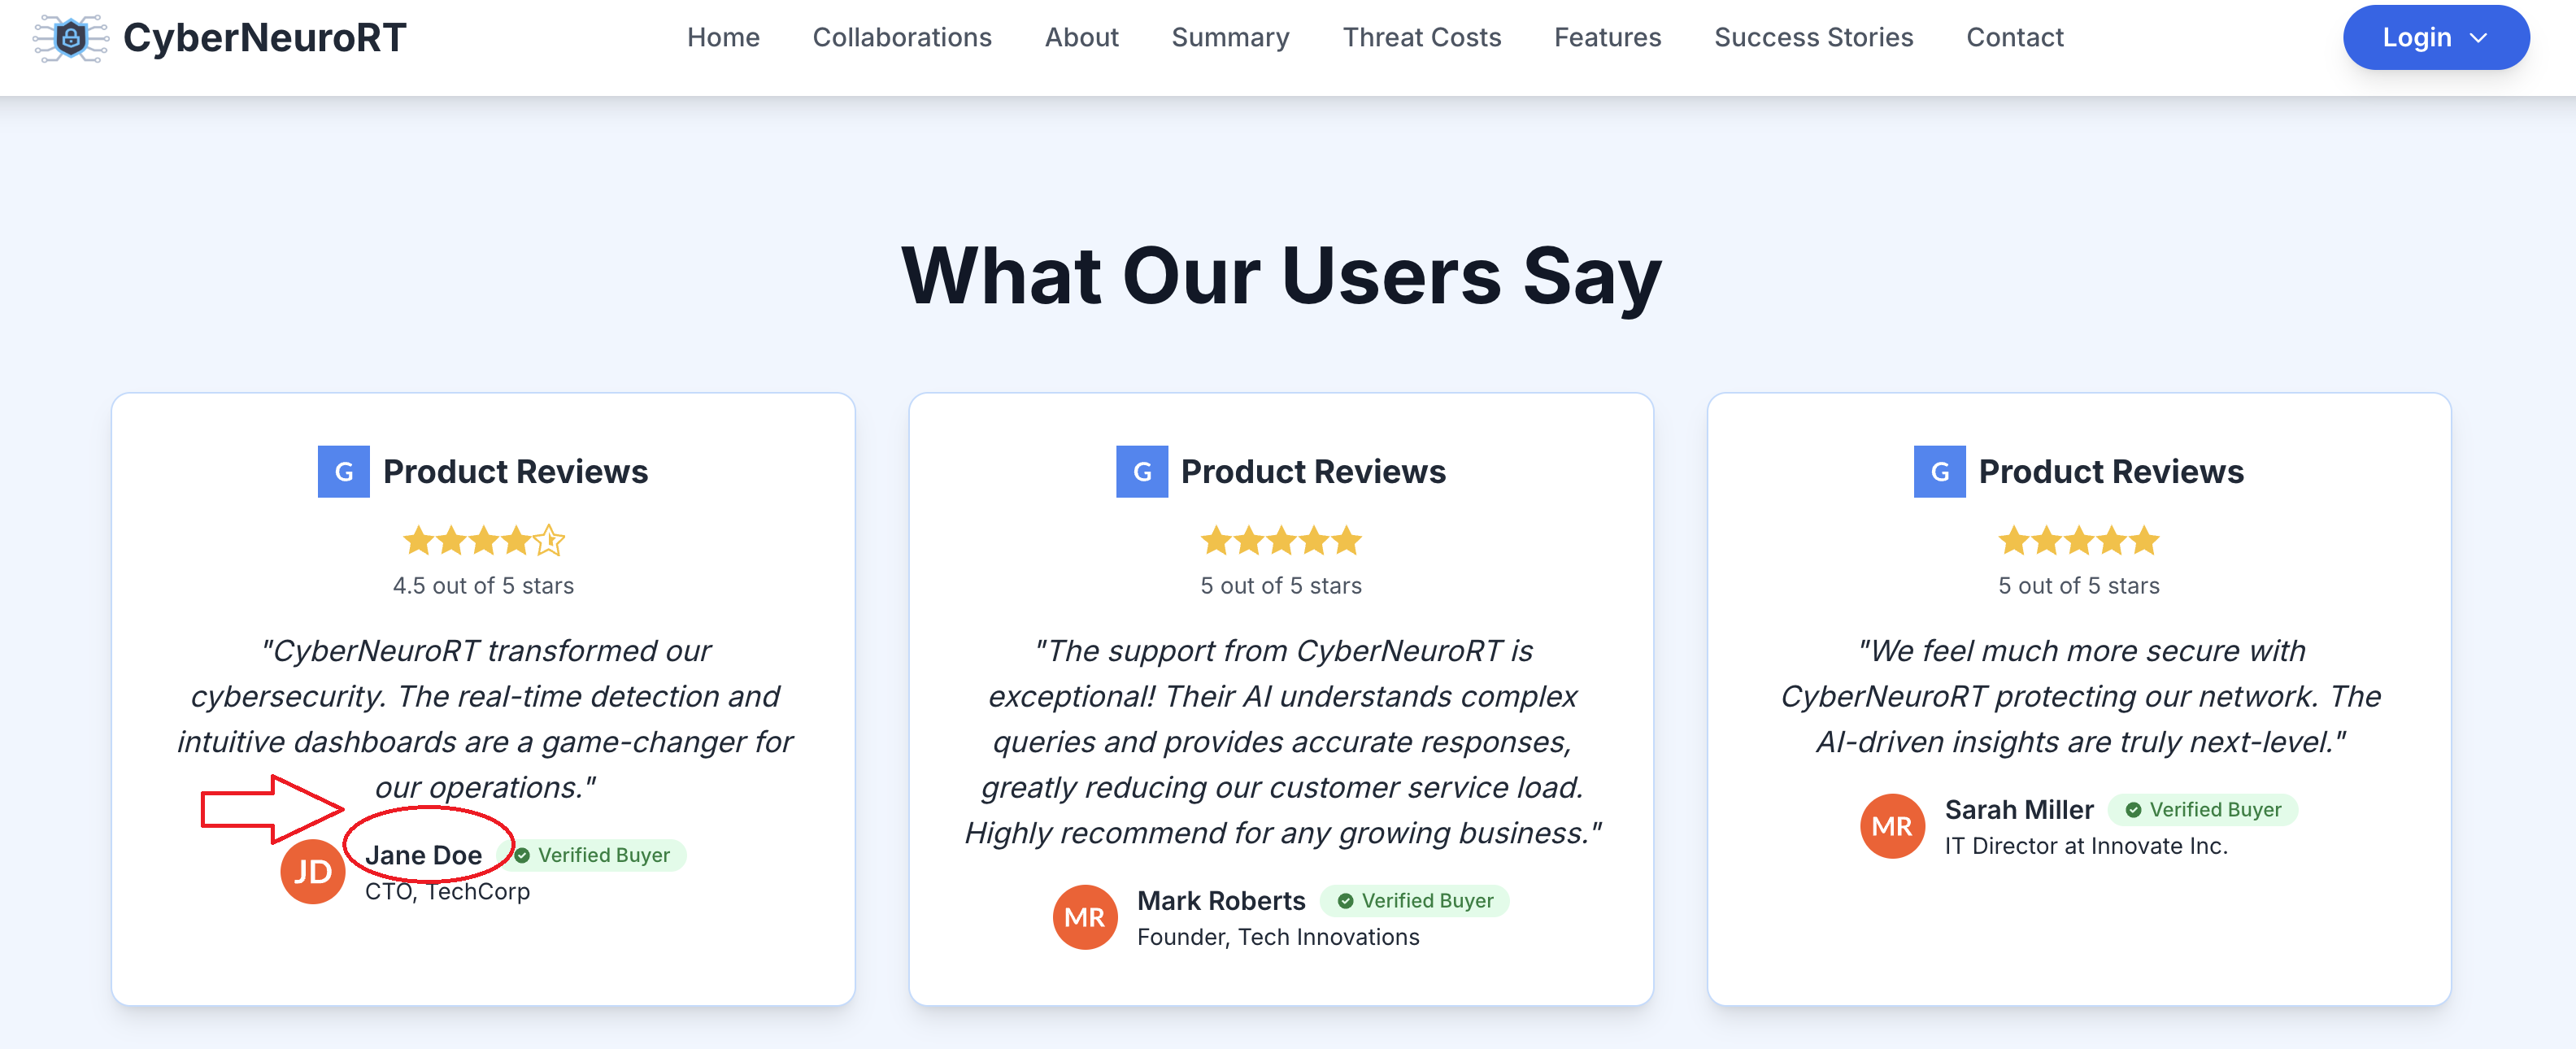The height and width of the screenshot is (1049, 2576).
Task: Open the Success Stories nav link
Action: click(1813, 38)
